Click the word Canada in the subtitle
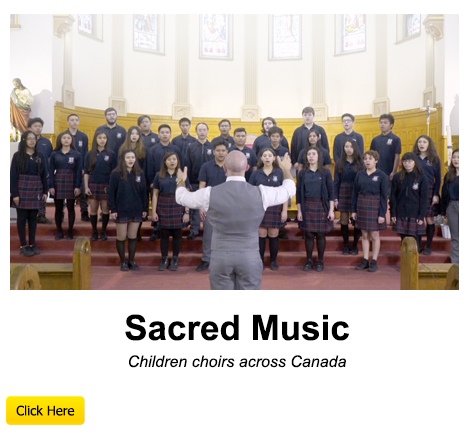The width and height of the screenshot is (470, 434). point(318,361)
